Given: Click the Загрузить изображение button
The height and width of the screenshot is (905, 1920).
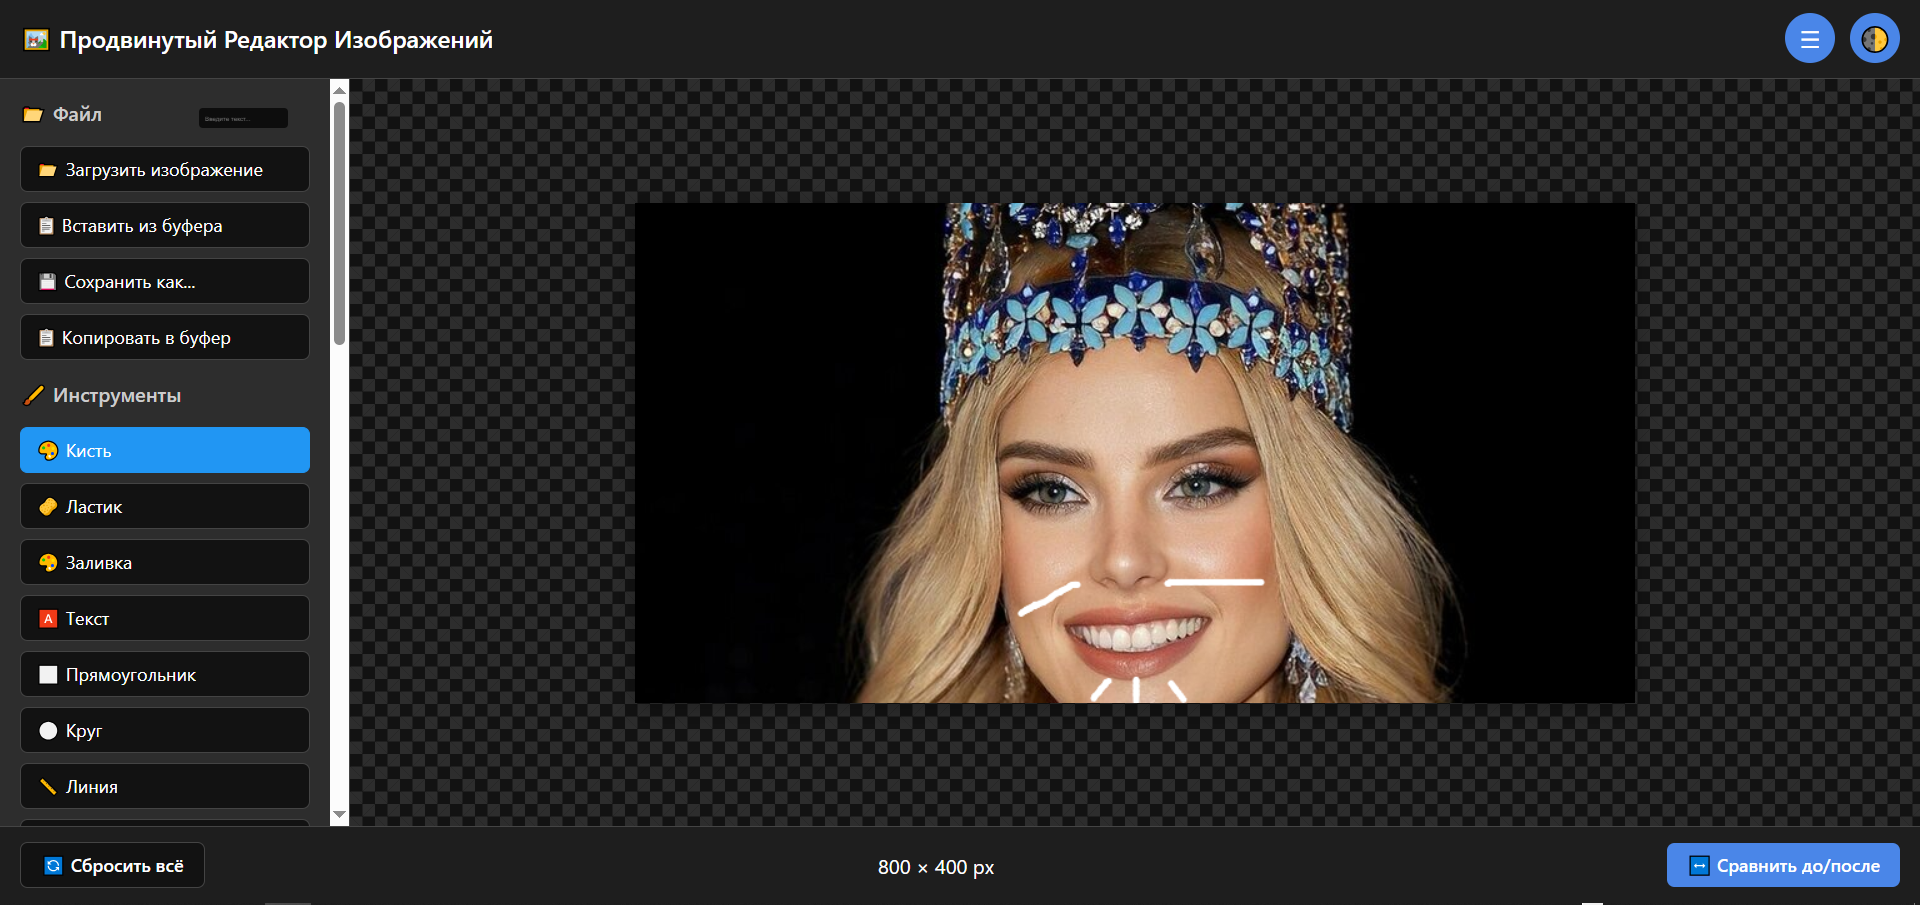Looking at the screenshot, I should click(x=165, y=170).
